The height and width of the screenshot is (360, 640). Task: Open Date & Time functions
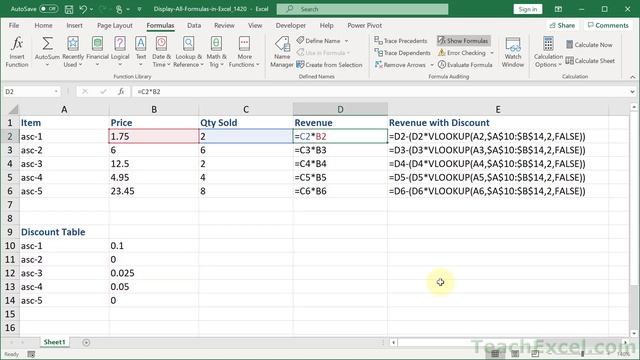click(162, 52)
